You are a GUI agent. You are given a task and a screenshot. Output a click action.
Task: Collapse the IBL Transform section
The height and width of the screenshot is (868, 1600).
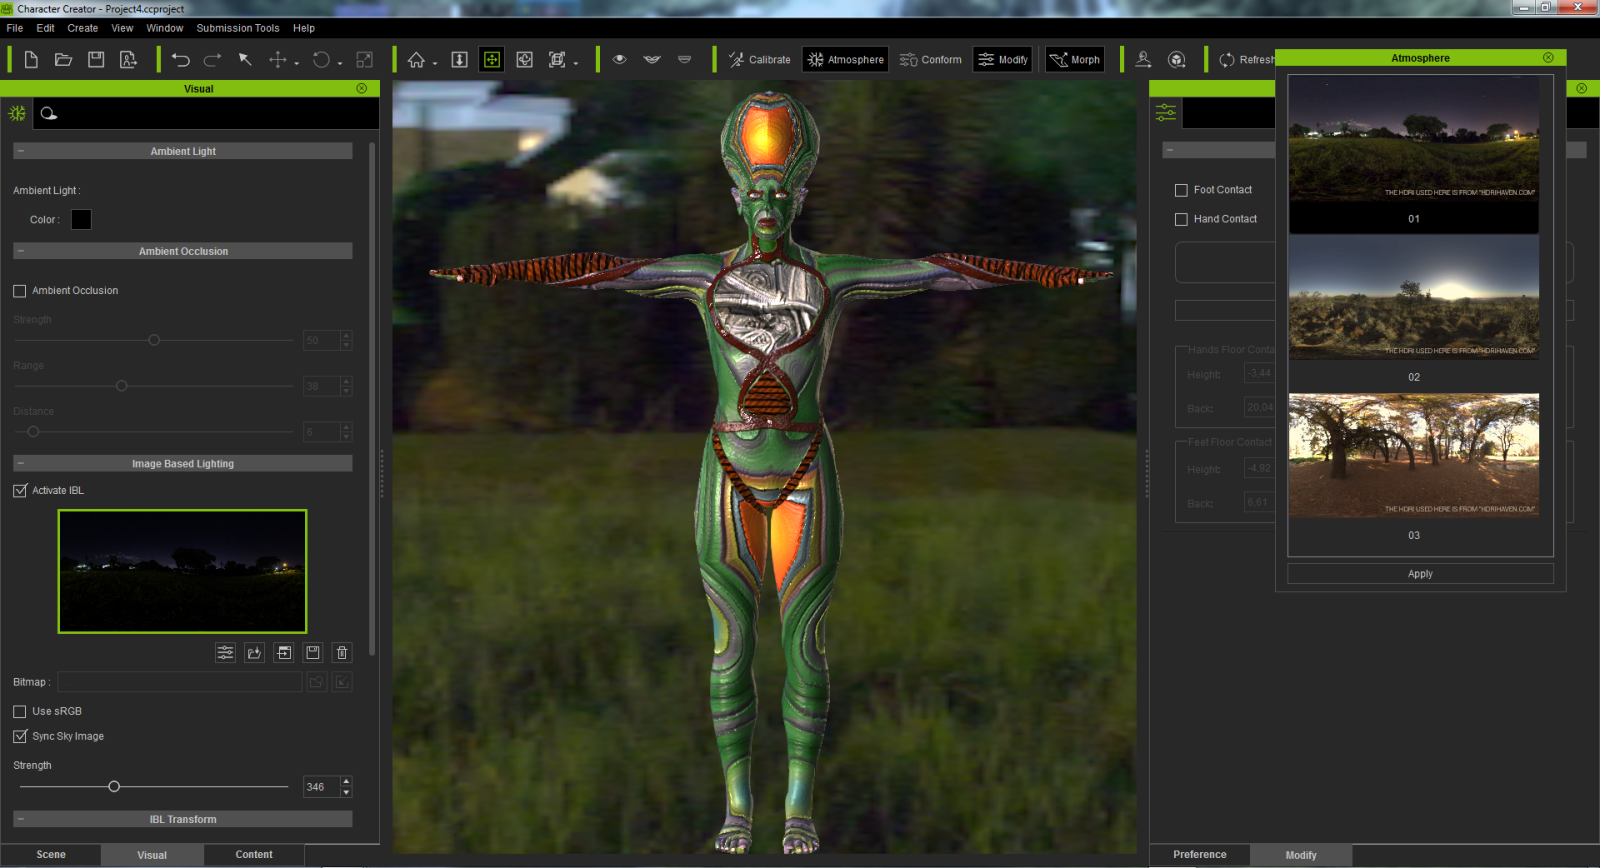20,819
